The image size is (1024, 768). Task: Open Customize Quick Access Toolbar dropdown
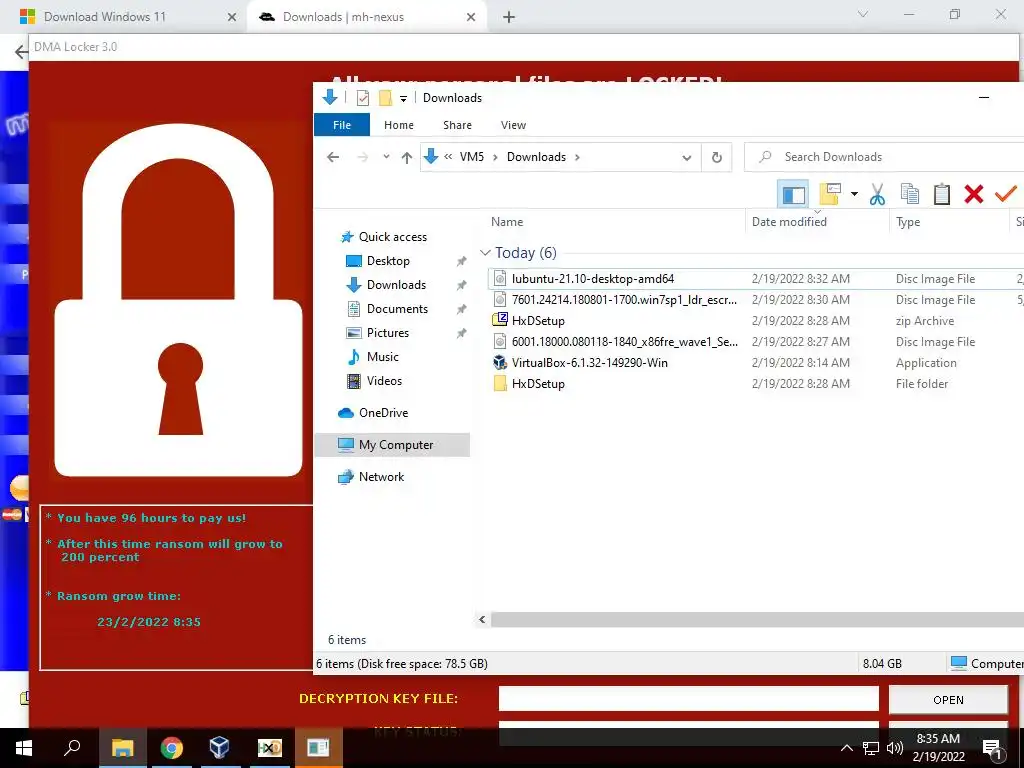coord(404,99)
